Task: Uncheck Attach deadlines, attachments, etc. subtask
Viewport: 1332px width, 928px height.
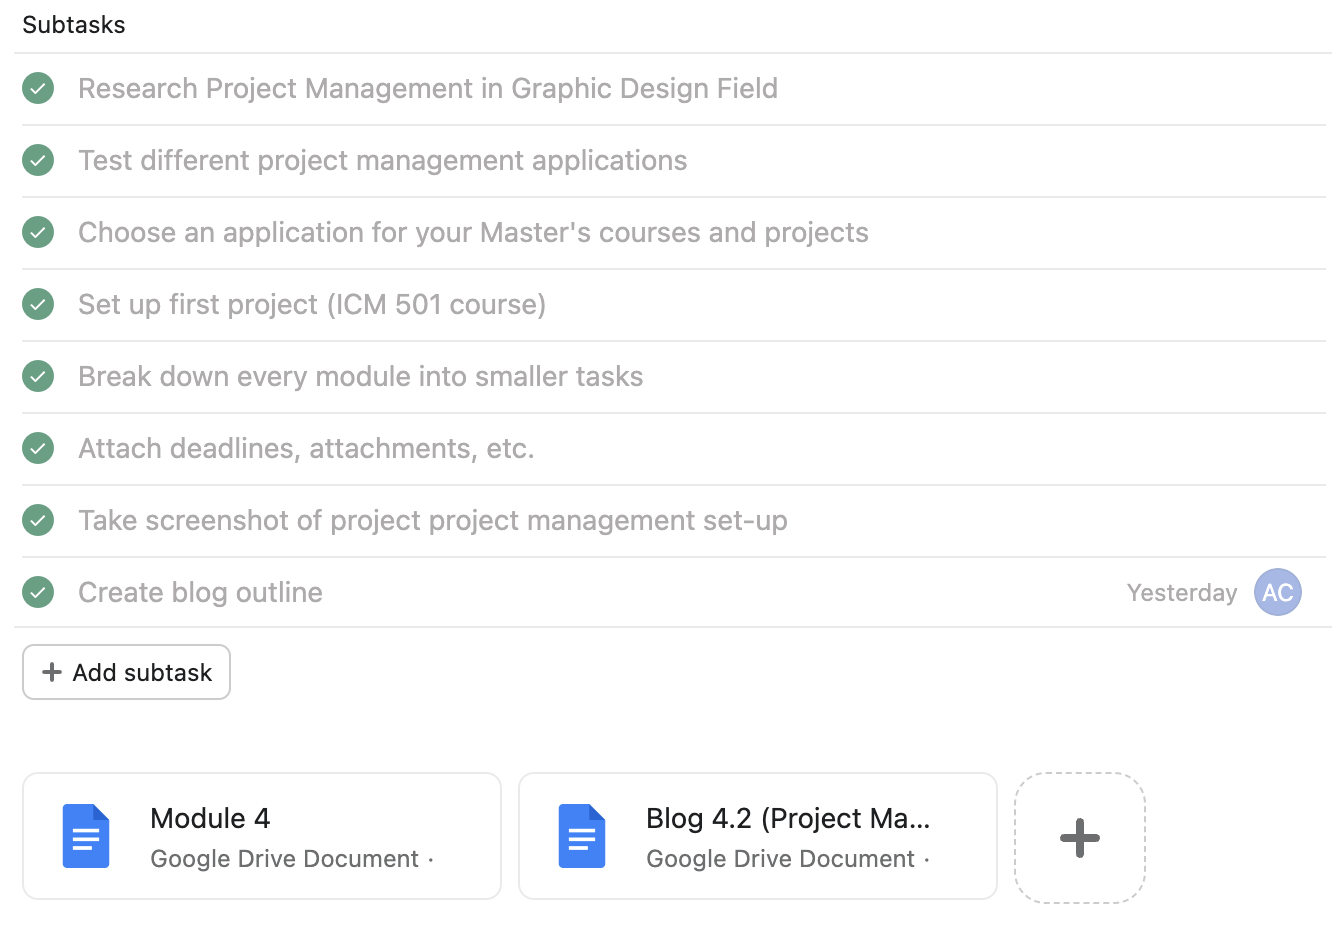Action: click(x=37, y=448)
